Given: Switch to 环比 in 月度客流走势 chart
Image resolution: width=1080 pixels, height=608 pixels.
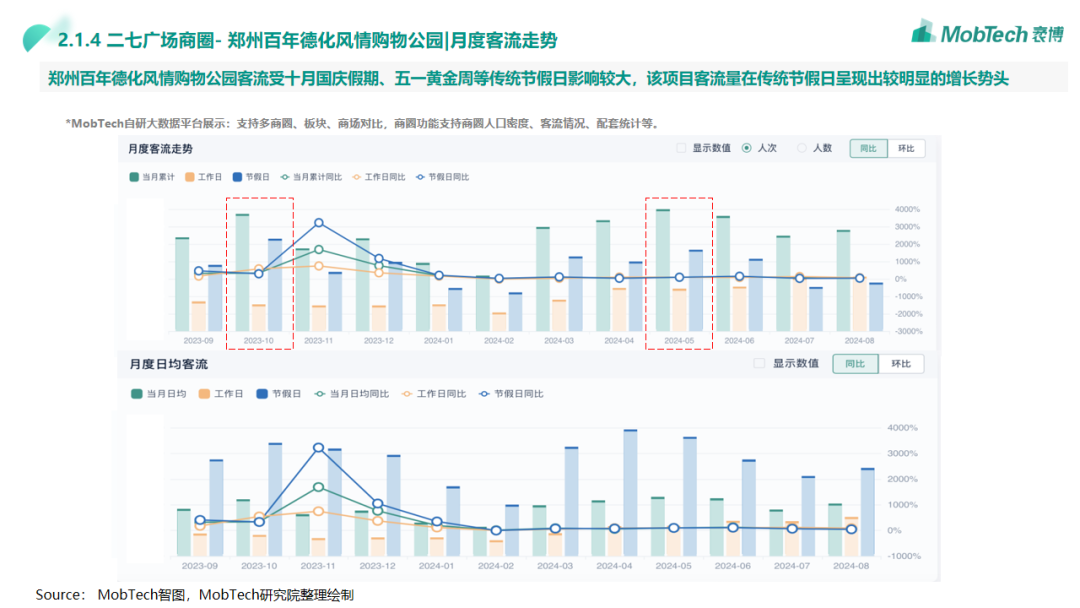Looking at the screenshot, I should (x=905, y=148).
